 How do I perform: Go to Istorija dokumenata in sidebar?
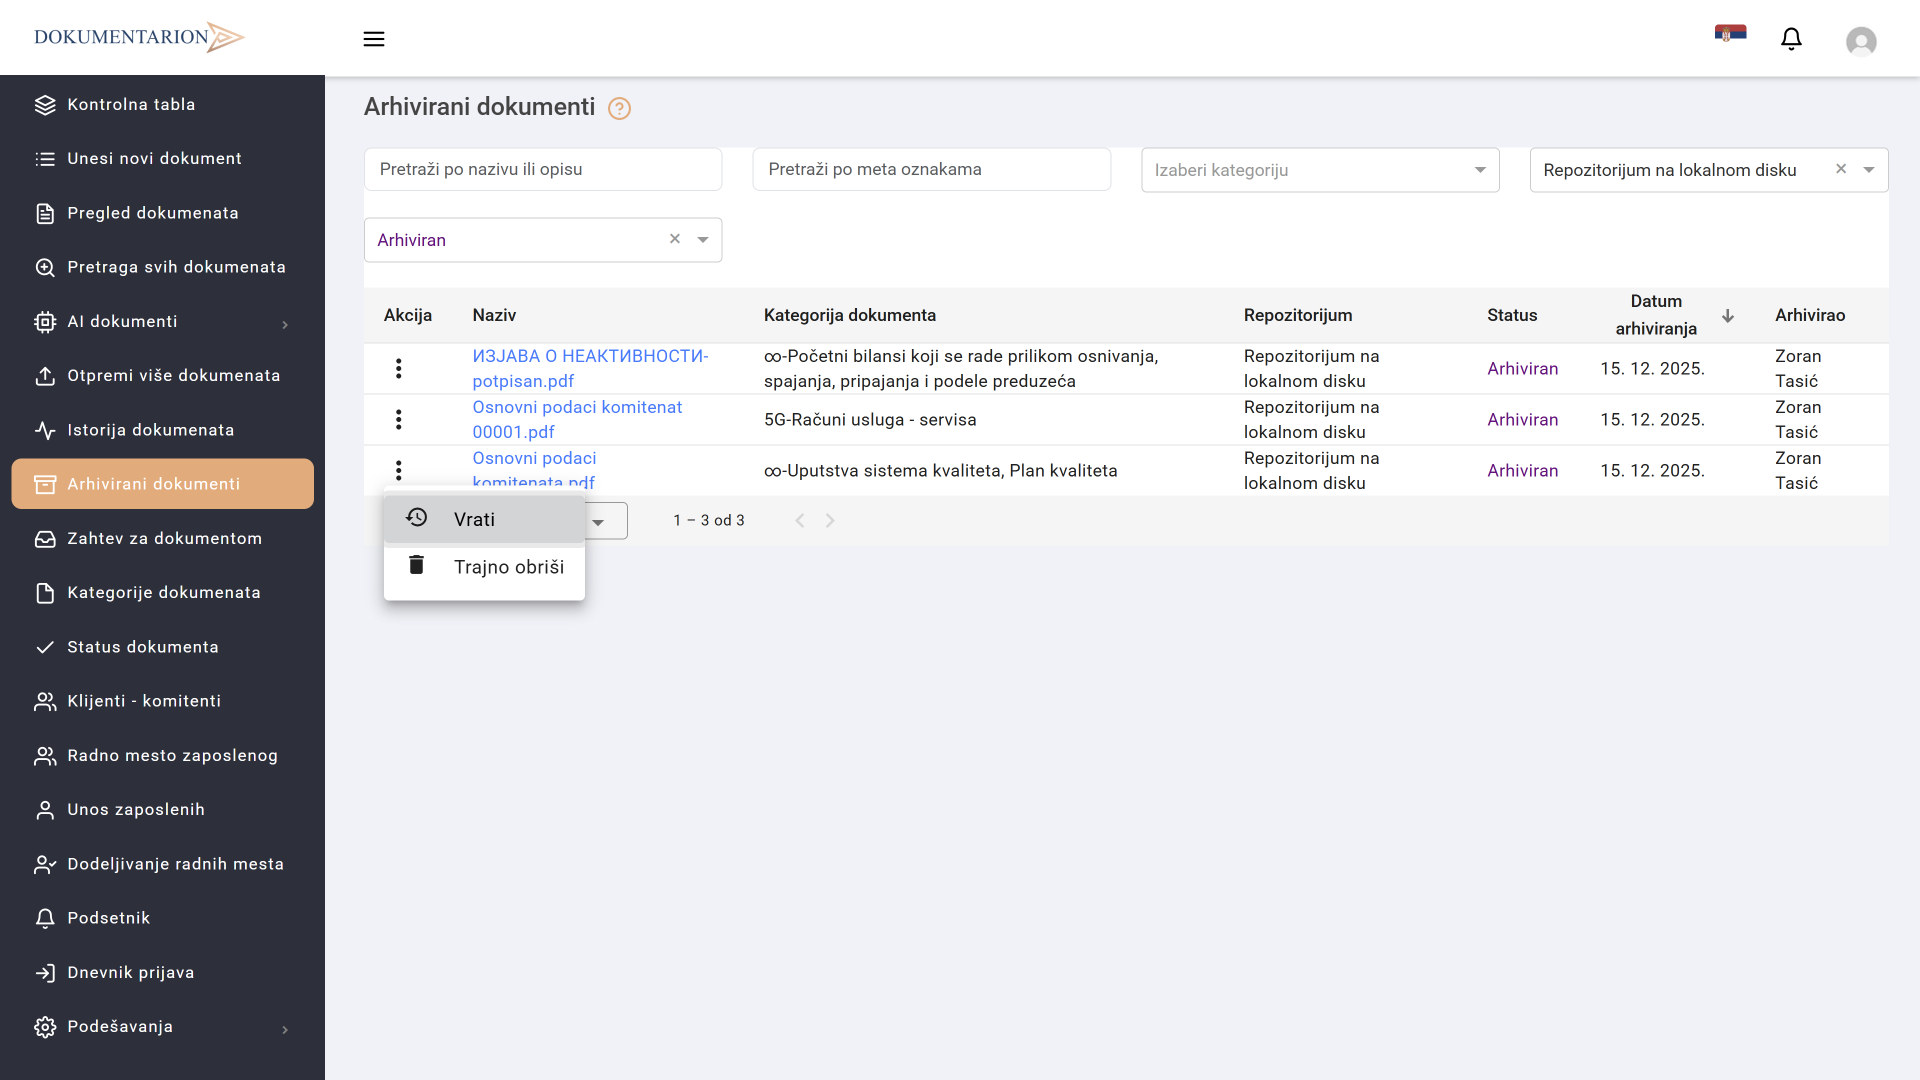coord(150,430)
